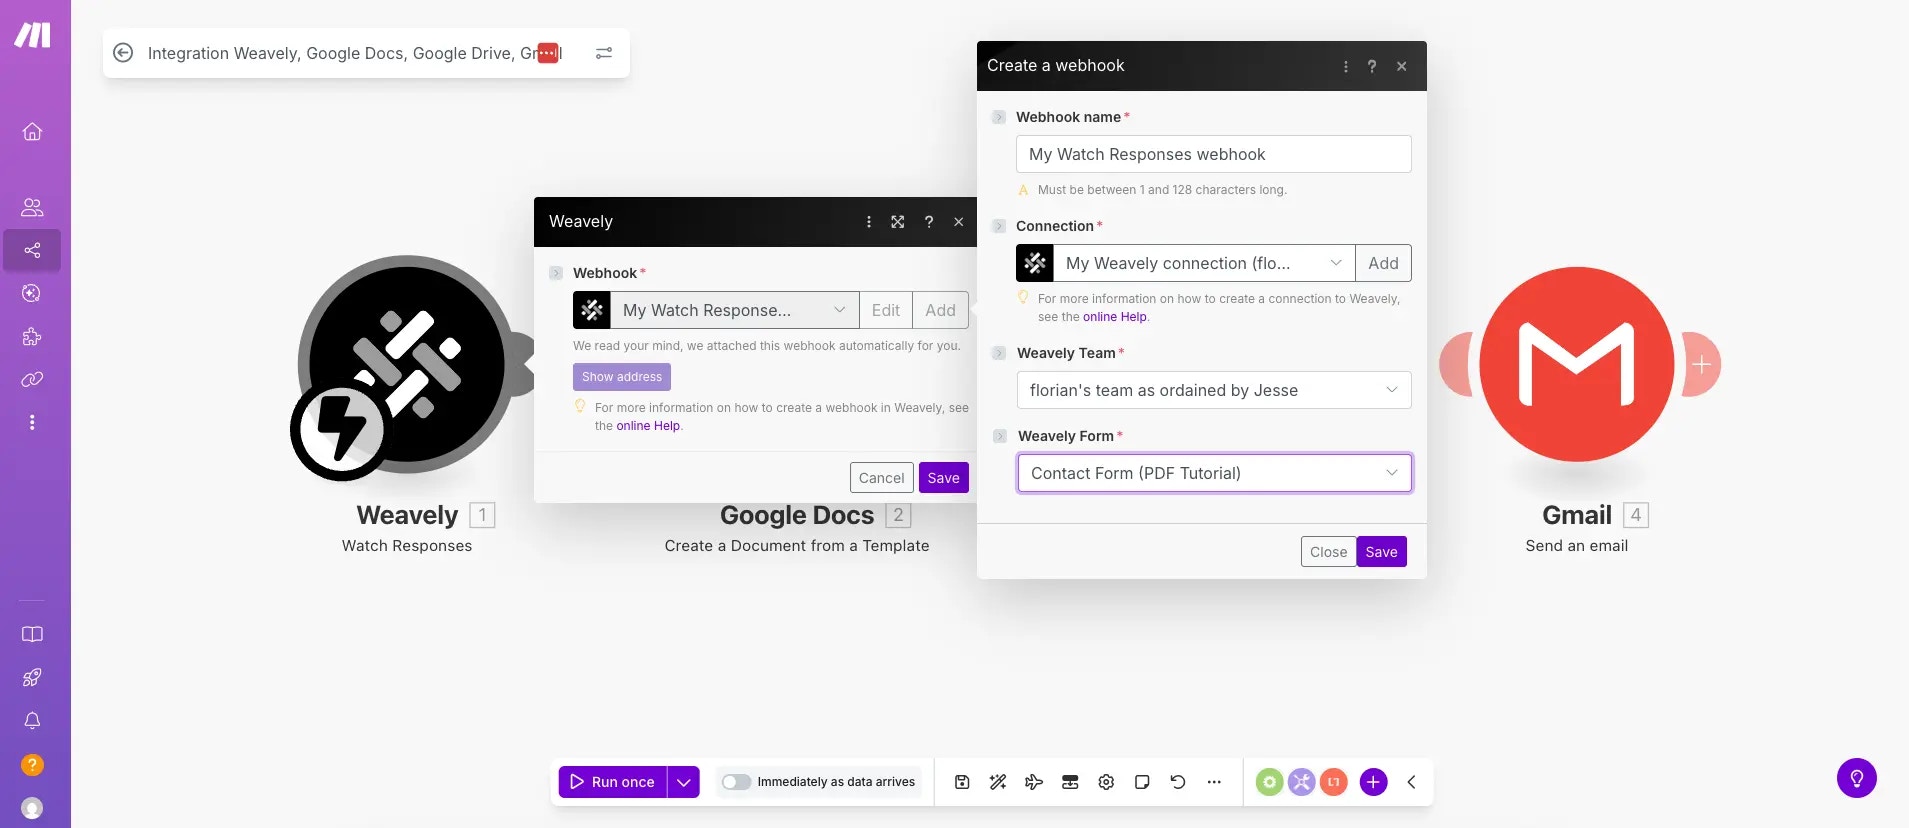Open the Scenarios share icon in sidebar
The height and width of the screenshot is (828, 1909).
32,250
